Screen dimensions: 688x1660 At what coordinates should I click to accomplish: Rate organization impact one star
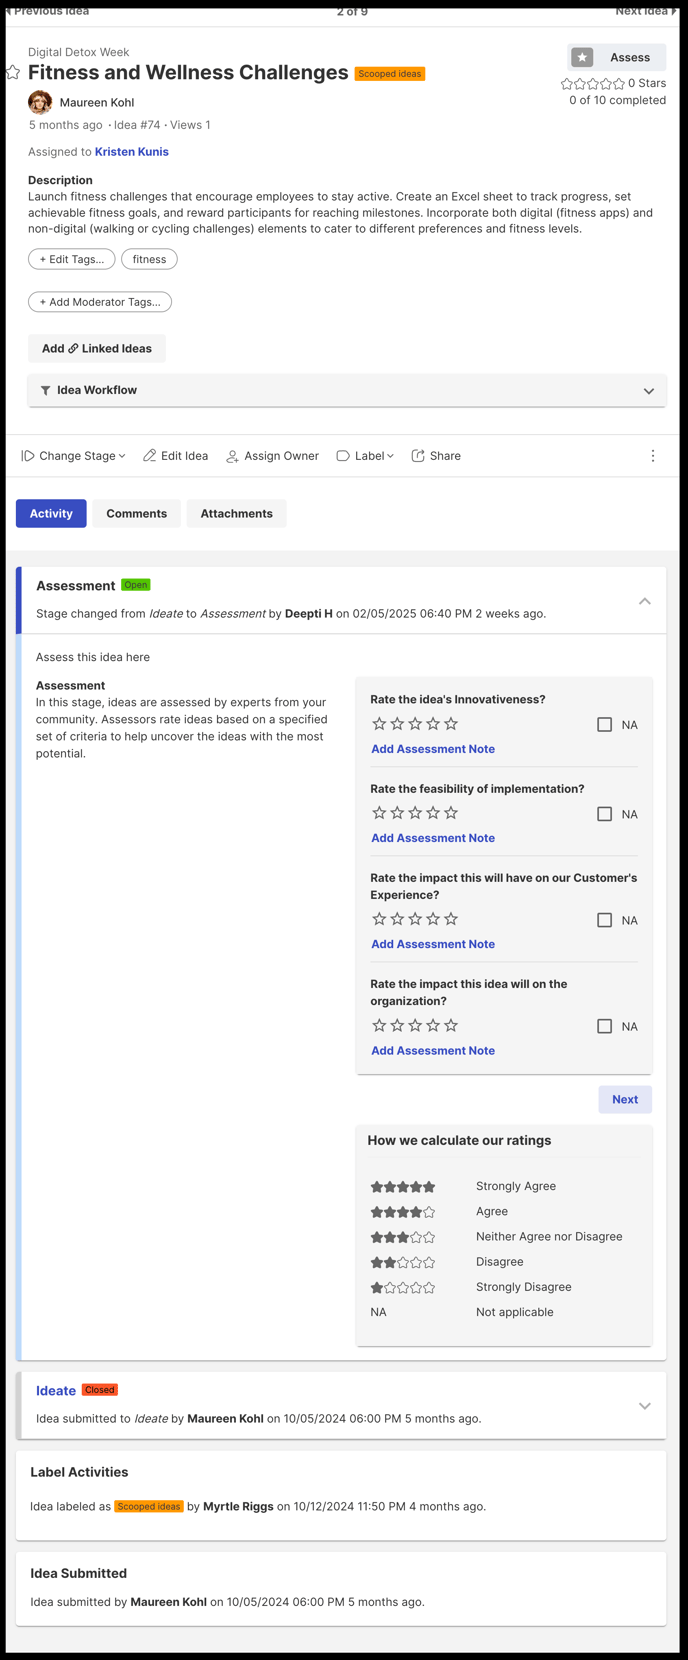379,1026
